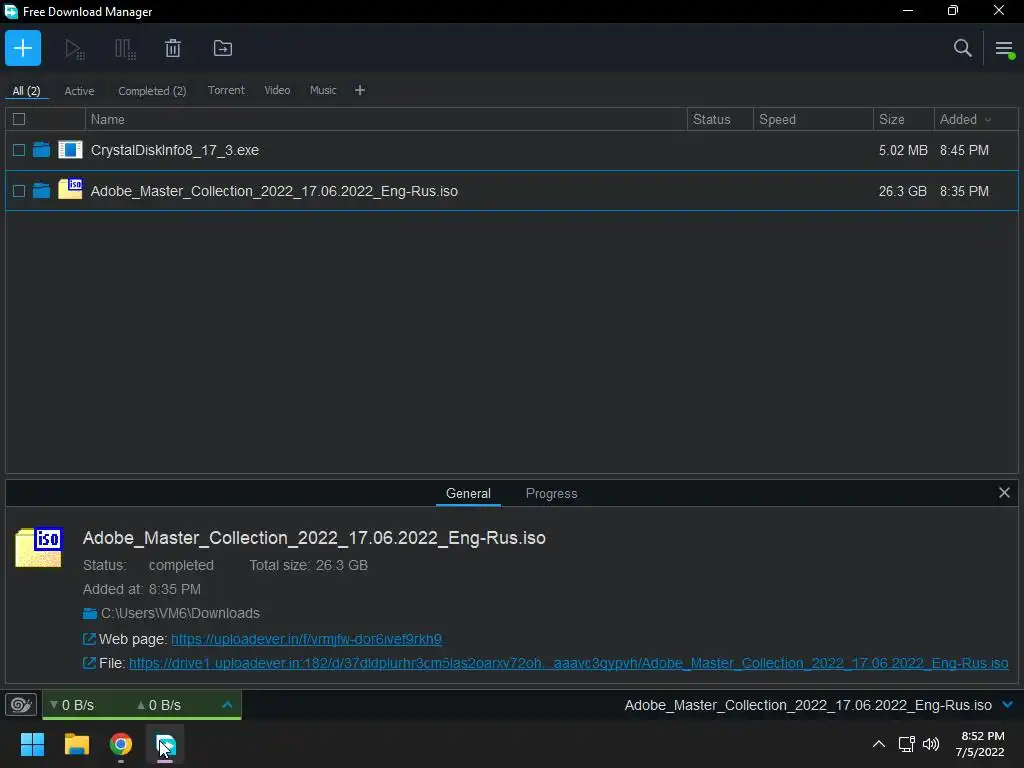
Task: Sort by the Speed column header
Action: point(813,119)
